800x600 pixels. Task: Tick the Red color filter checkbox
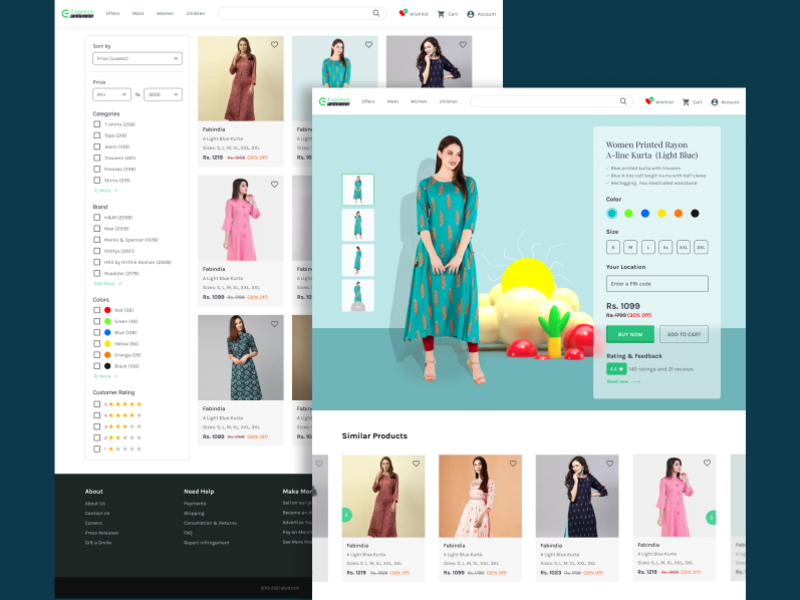tap(97, 310)
